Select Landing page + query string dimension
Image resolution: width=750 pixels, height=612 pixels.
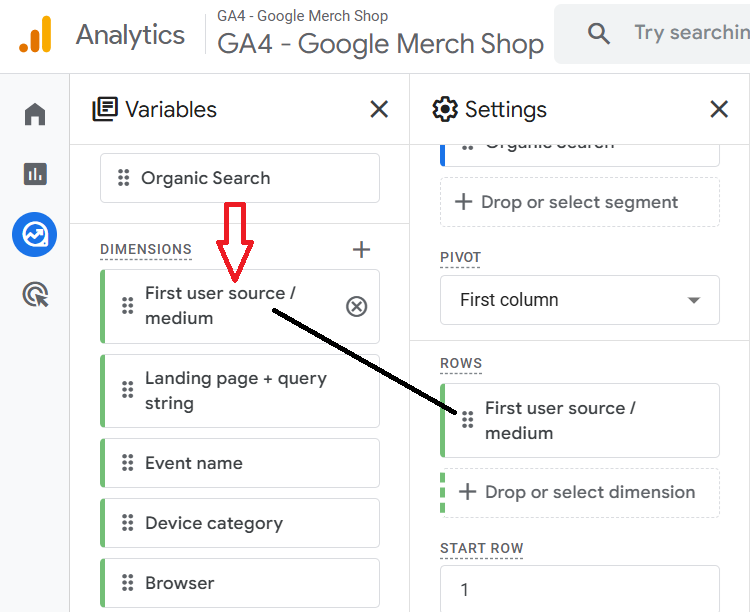[x=240, y=391]
